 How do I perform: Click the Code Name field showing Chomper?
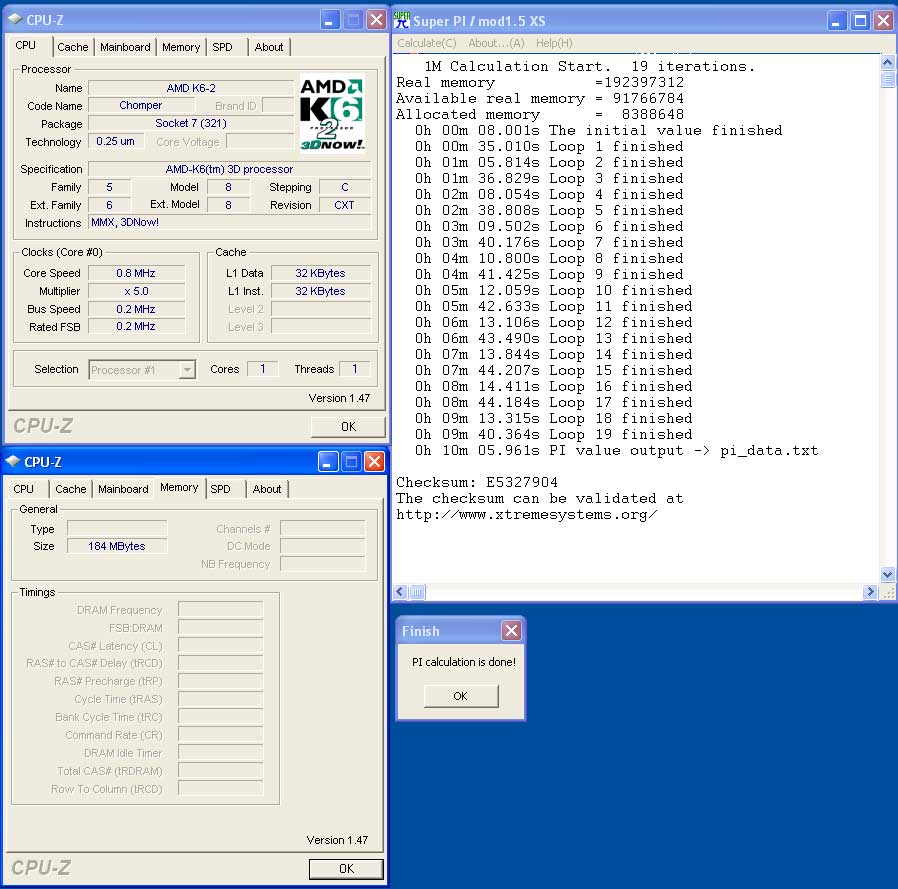pyautogui.click(x=141, y=105)
